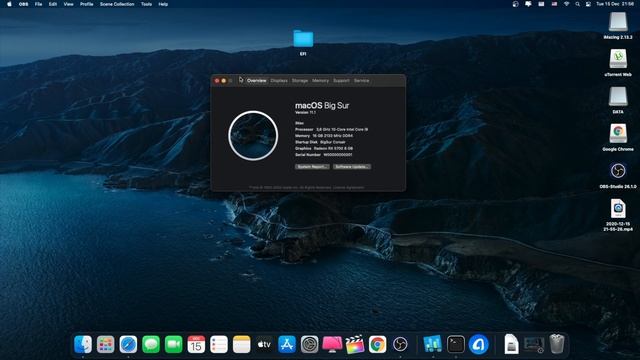
Task: Click the Software Update button
Action: coord(352,167)
